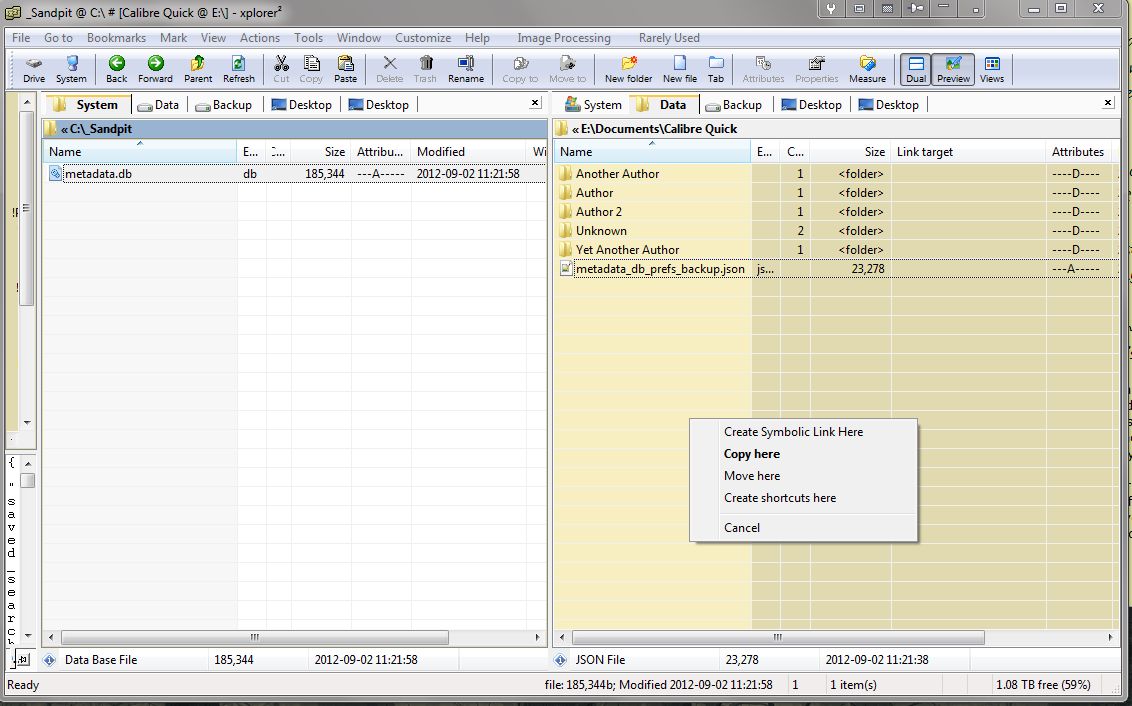1132x706 pixels.
Task: Choose Create shortcuts here
Action: click(x=780, y=498)
